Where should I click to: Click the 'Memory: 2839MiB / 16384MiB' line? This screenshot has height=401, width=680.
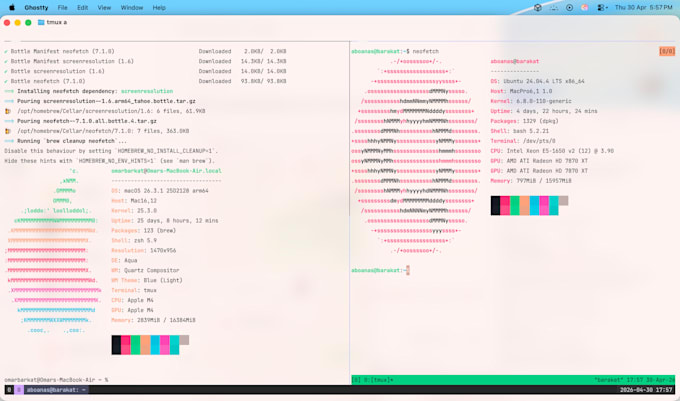tap(154, 320)
